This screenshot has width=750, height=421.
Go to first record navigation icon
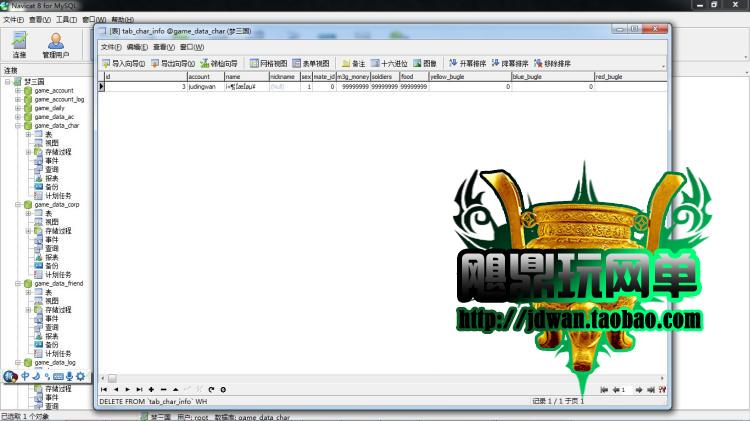click(x=104, y=389)
